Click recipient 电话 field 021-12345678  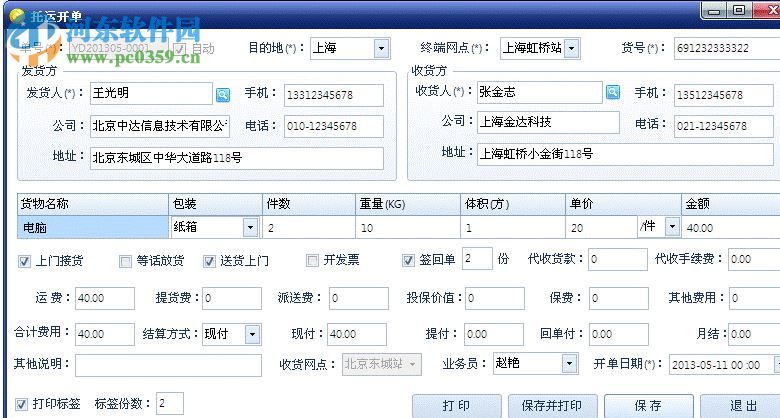click(x=724, y=126)
